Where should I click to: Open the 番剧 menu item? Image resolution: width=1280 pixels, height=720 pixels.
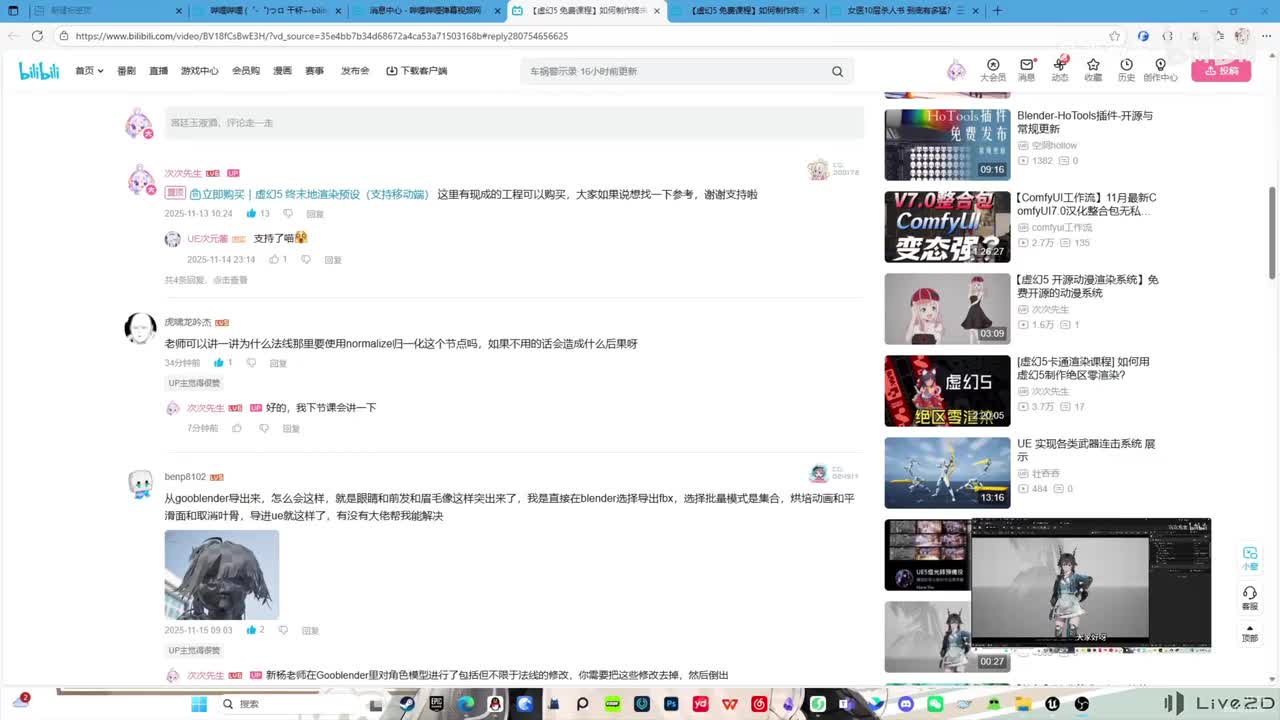(x=126, y=71)
